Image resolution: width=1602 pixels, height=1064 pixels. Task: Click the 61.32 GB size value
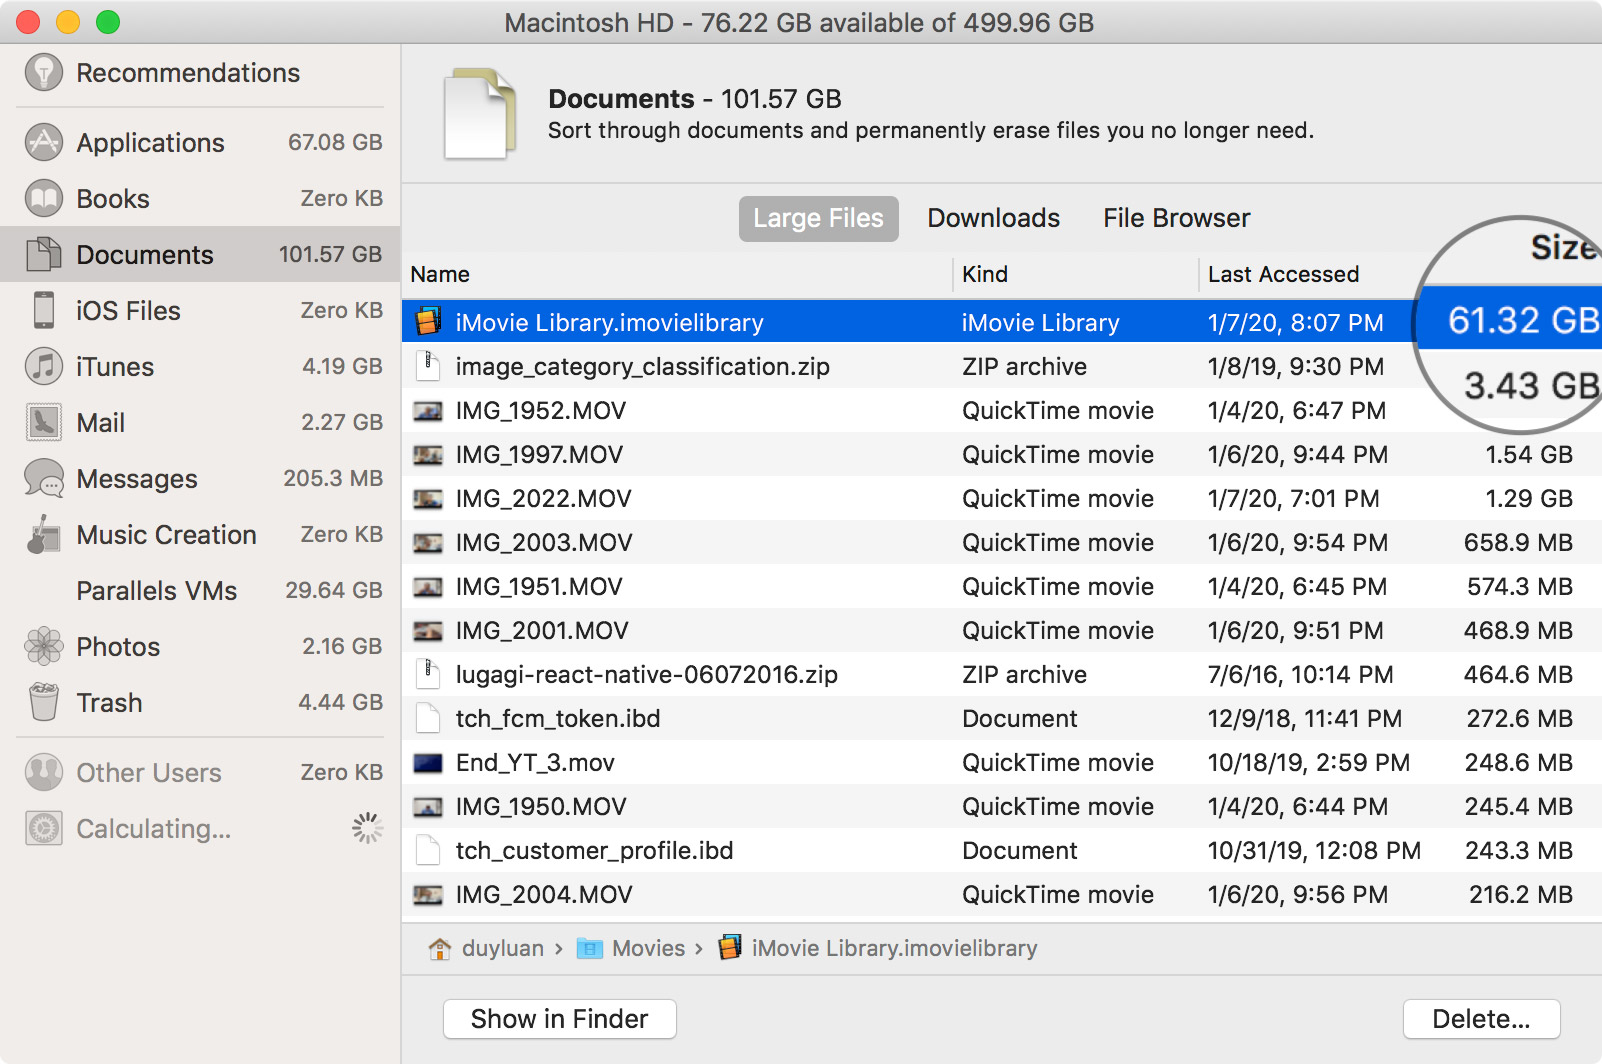(1523, 320)
